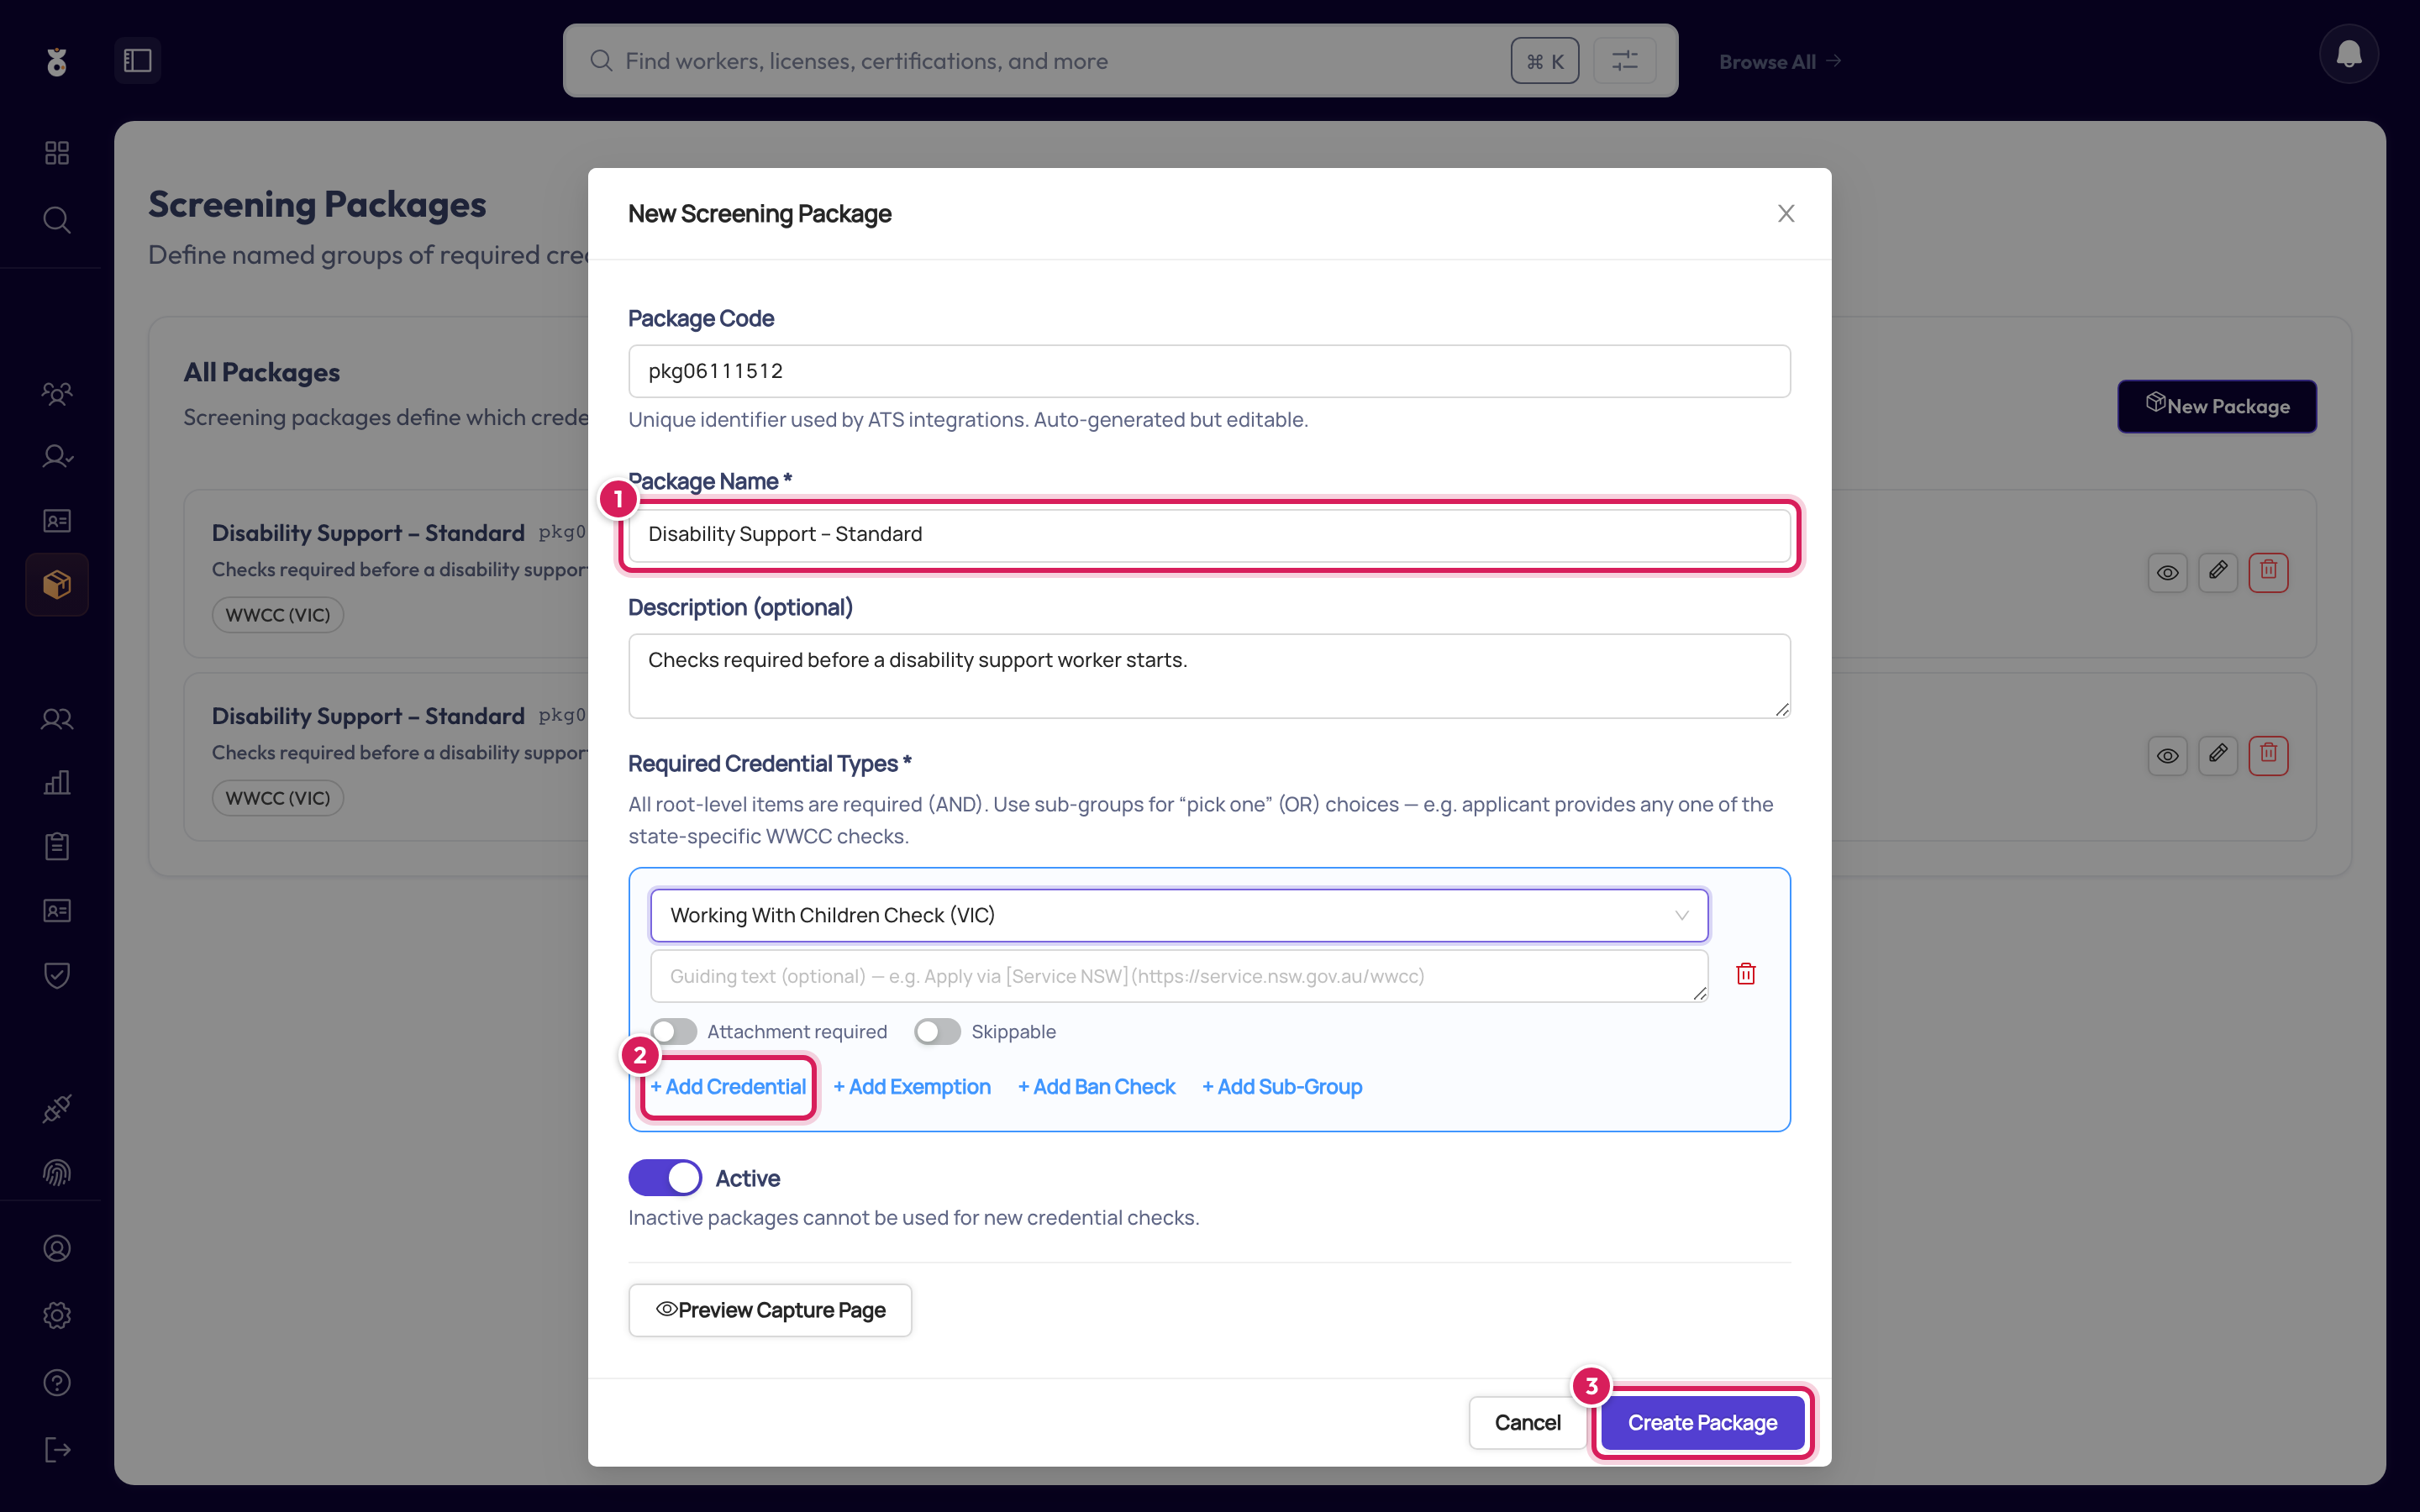Click WWCC (VIC) tag on first package

[278, 615]
